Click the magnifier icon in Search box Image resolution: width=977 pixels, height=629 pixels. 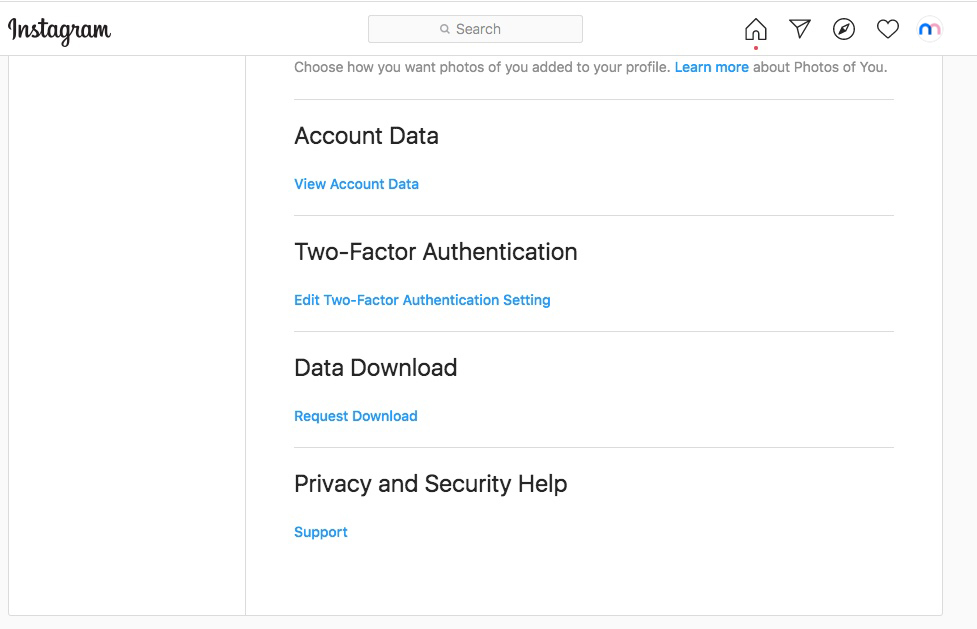(444, 29)
